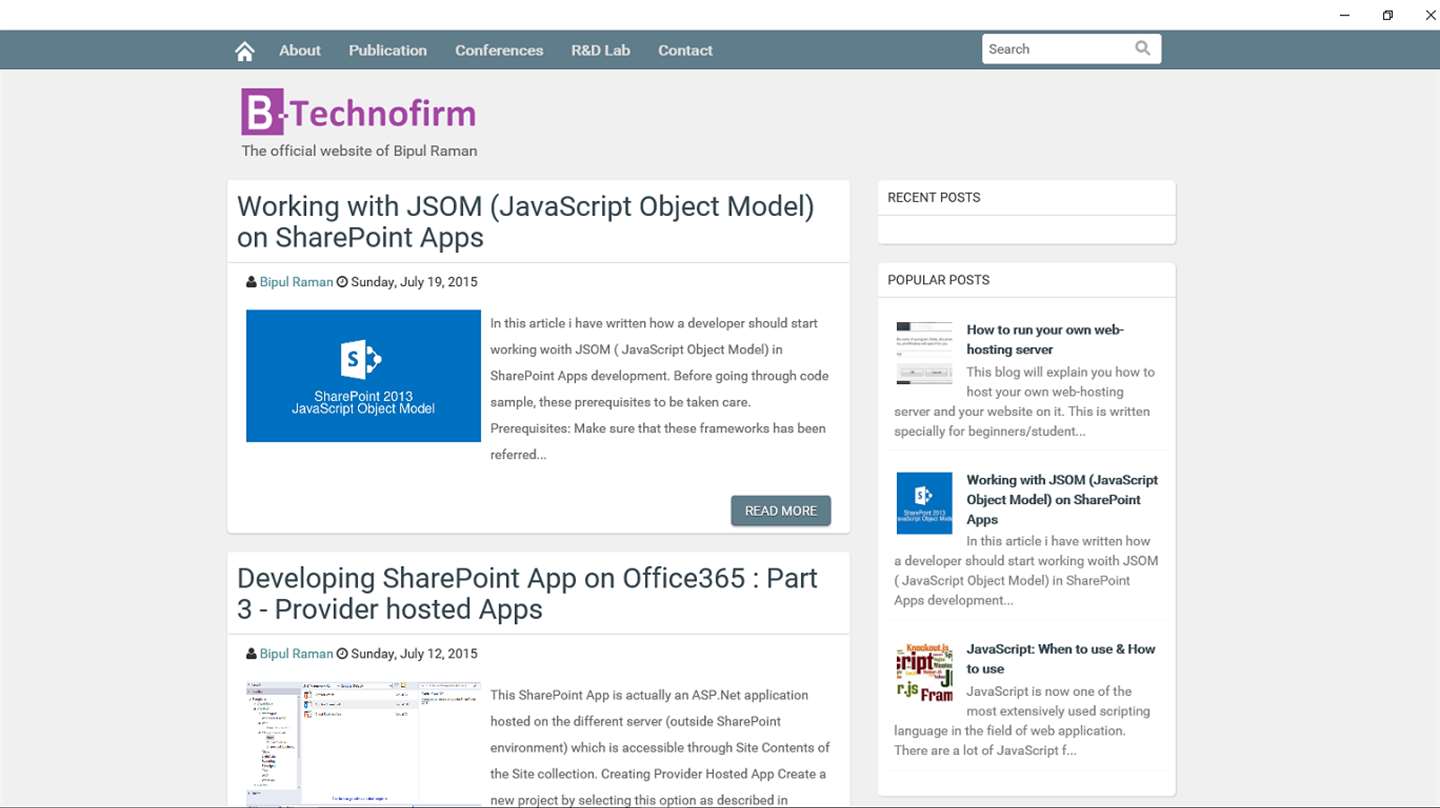Click the search magnifier icon
This screenshot has width=1440, height=808.
(x=1142, y=48)
